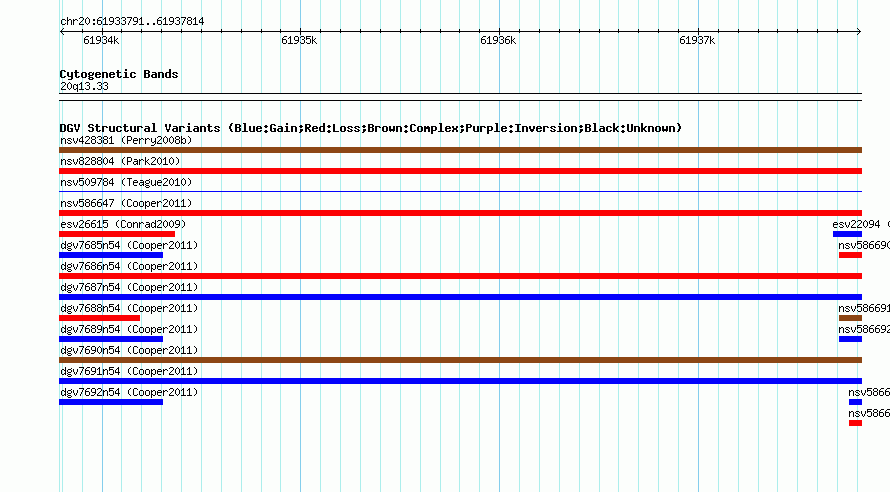Screen dimensions: 890x492
Task: Open variant dgv7686n54 (Cooper2011) label
Action: click(129, 266)
